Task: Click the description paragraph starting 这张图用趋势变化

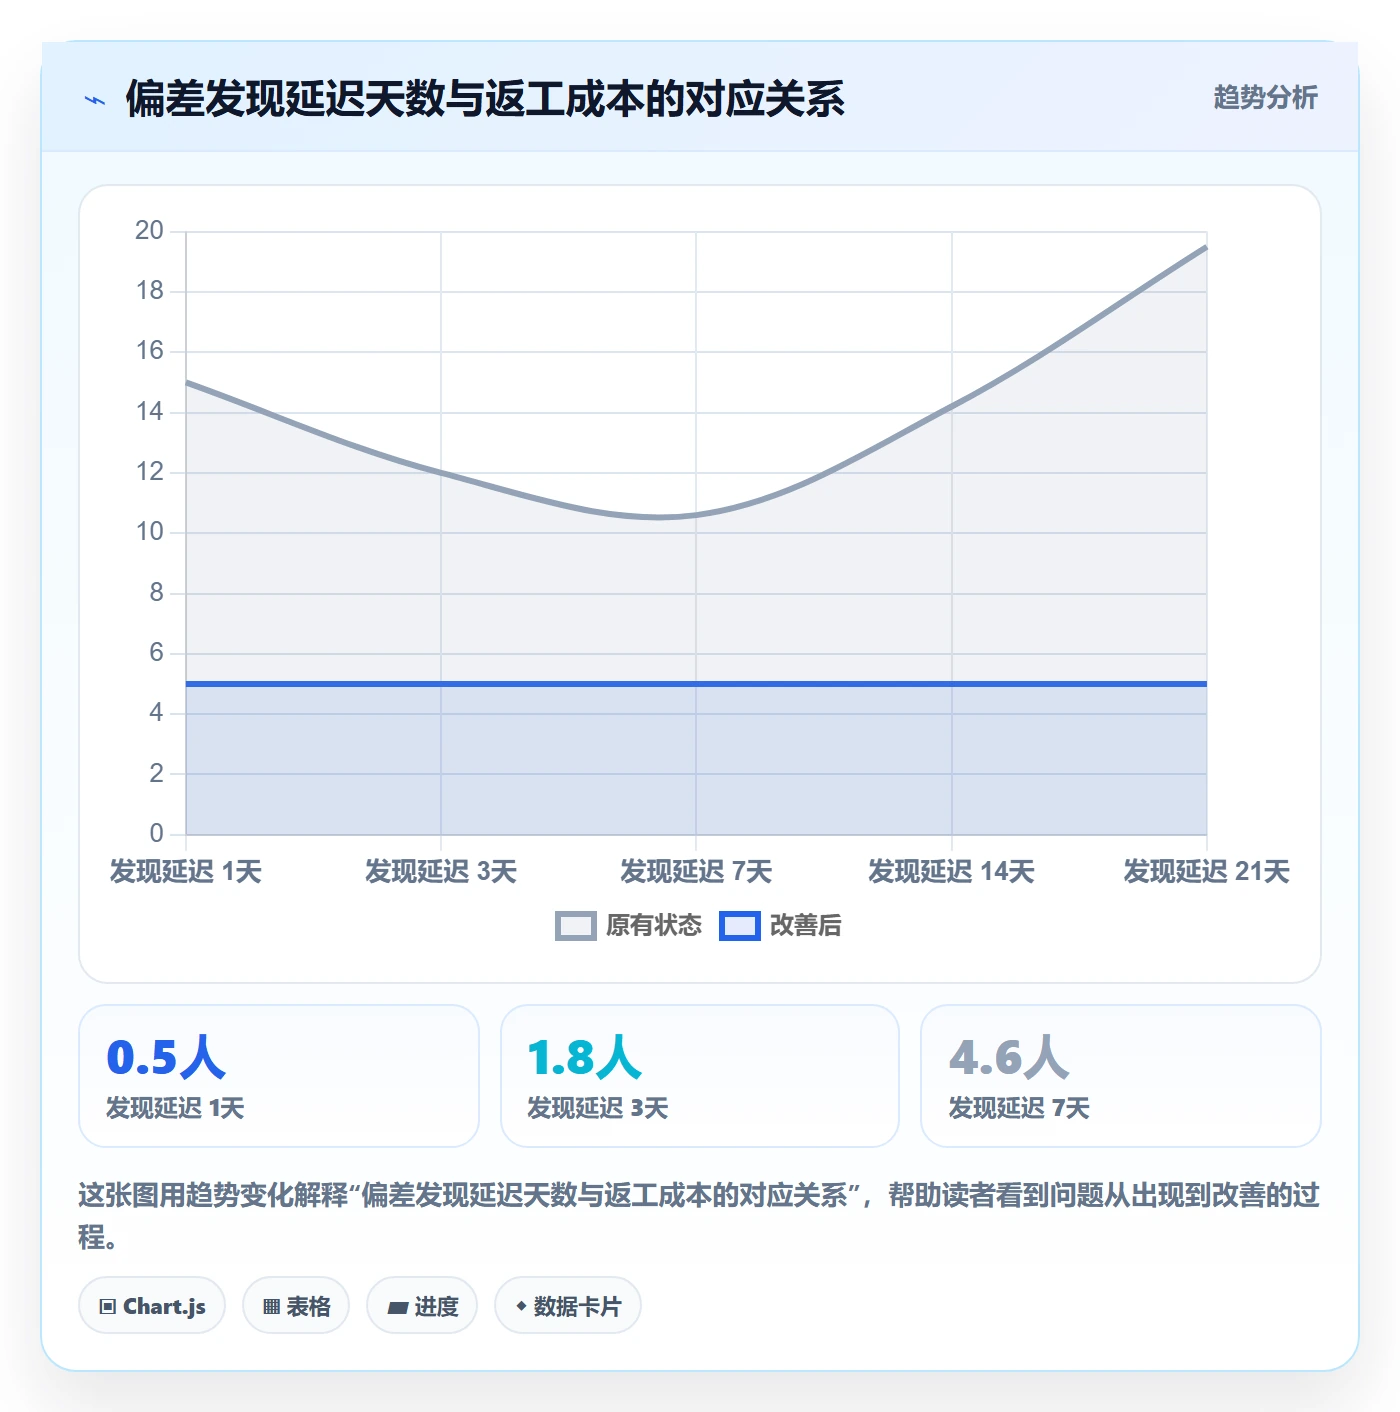Action: [x=699, y=1216]
